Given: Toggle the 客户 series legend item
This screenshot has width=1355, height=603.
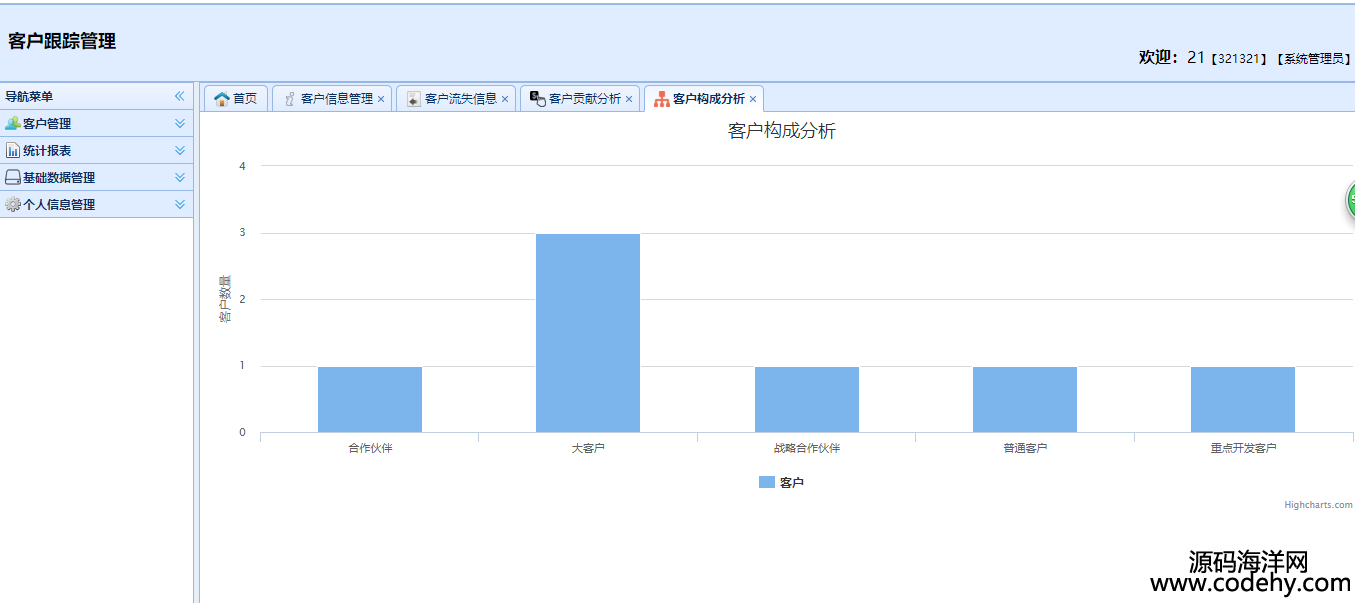Looking at the screenshot, I should (x=791, y=482).
